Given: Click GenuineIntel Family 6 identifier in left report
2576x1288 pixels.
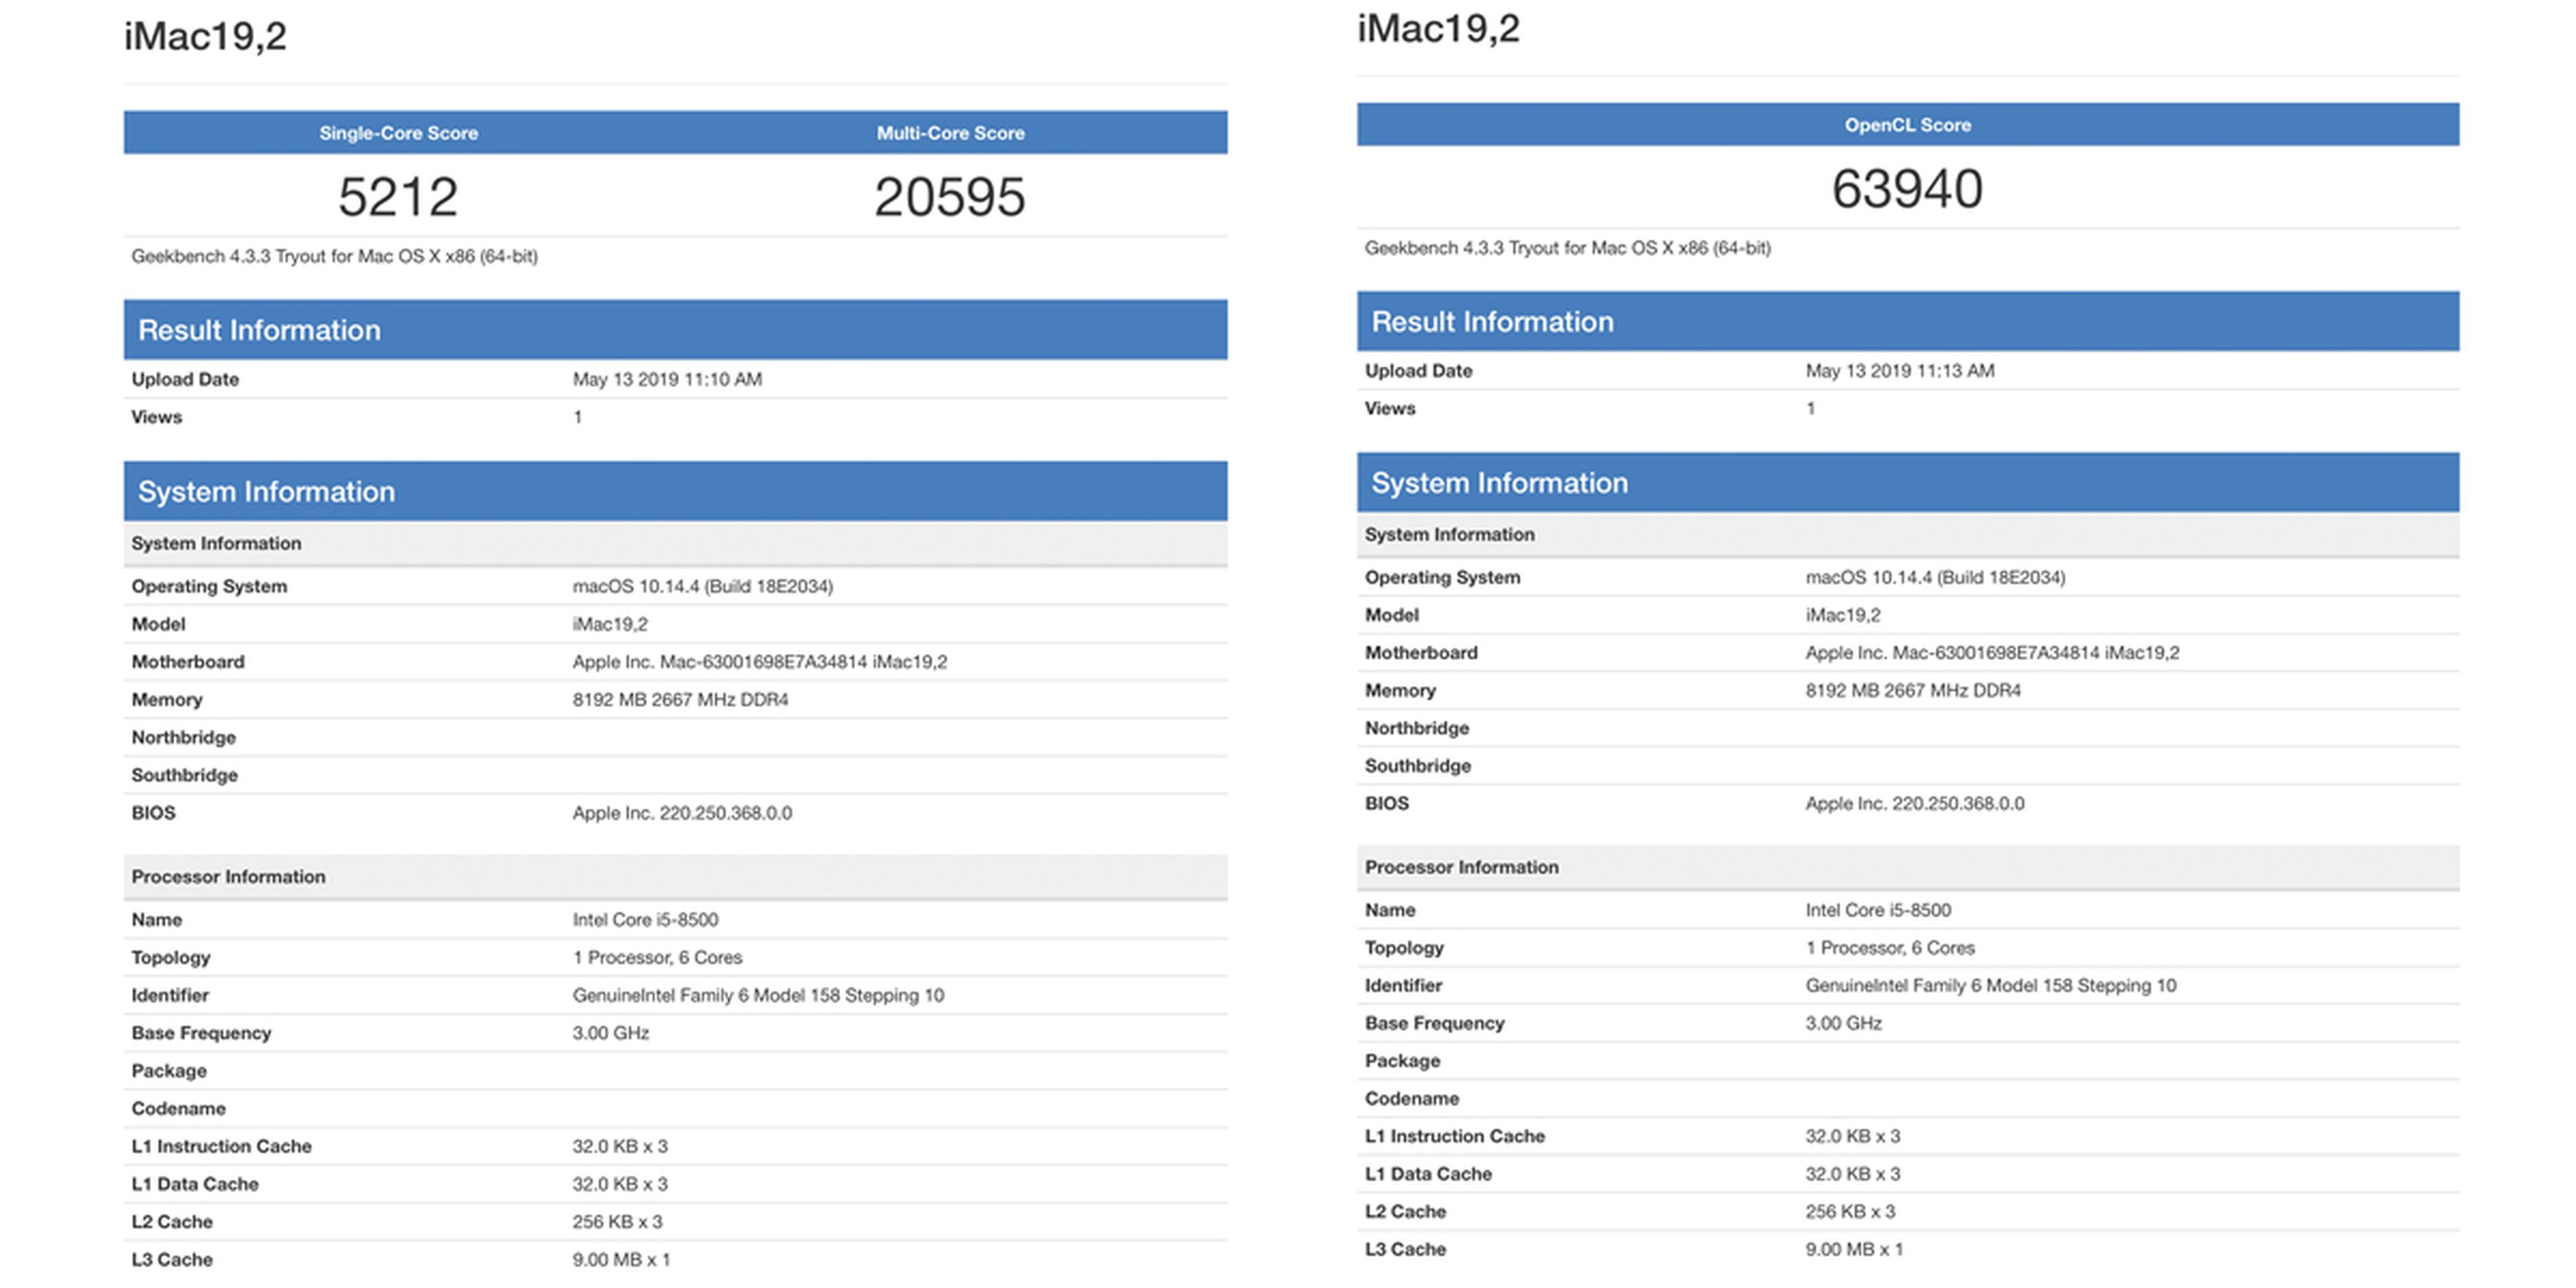Looking at the screenshot, I should click(758, 996).
